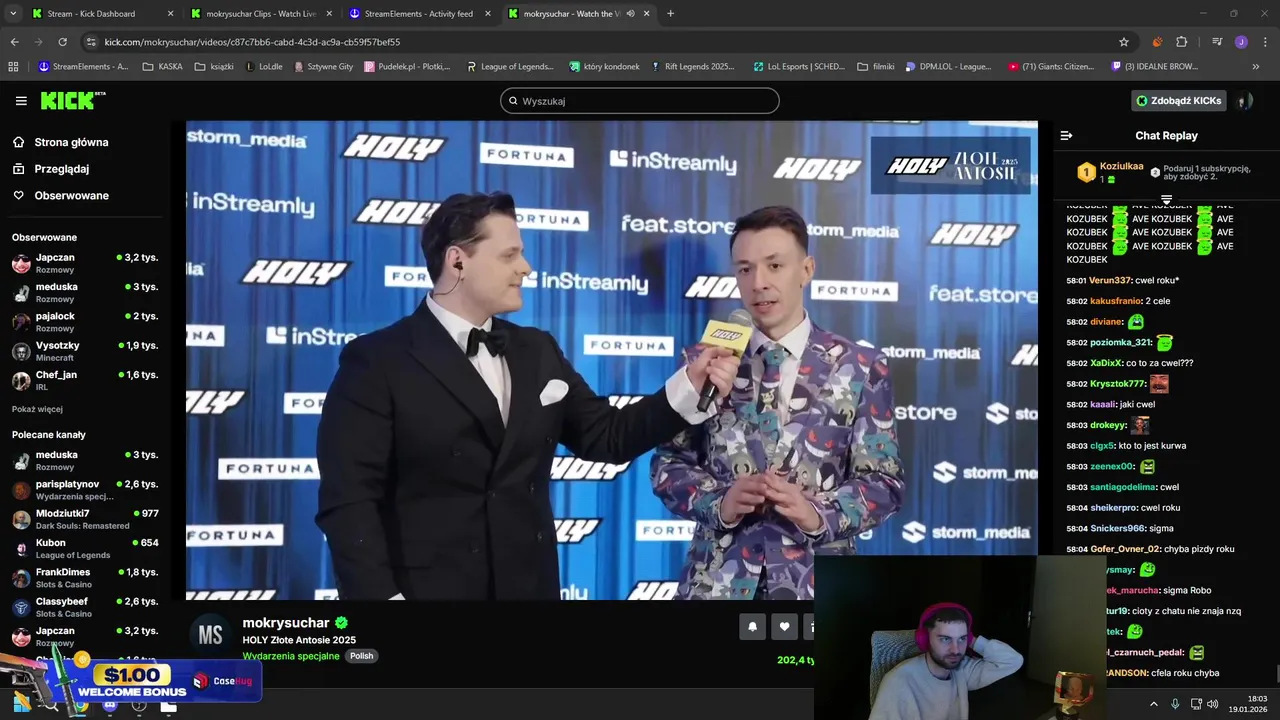Expand the gift leaderboard chevron

(x=1166, y=200)
